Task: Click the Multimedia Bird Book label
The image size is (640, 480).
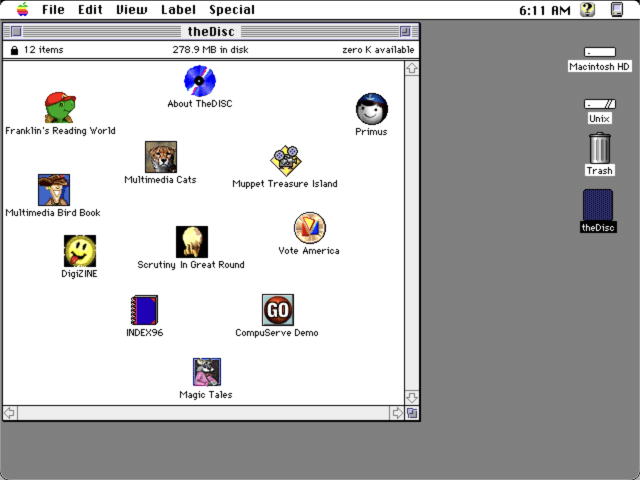Action: coord(53,213)
